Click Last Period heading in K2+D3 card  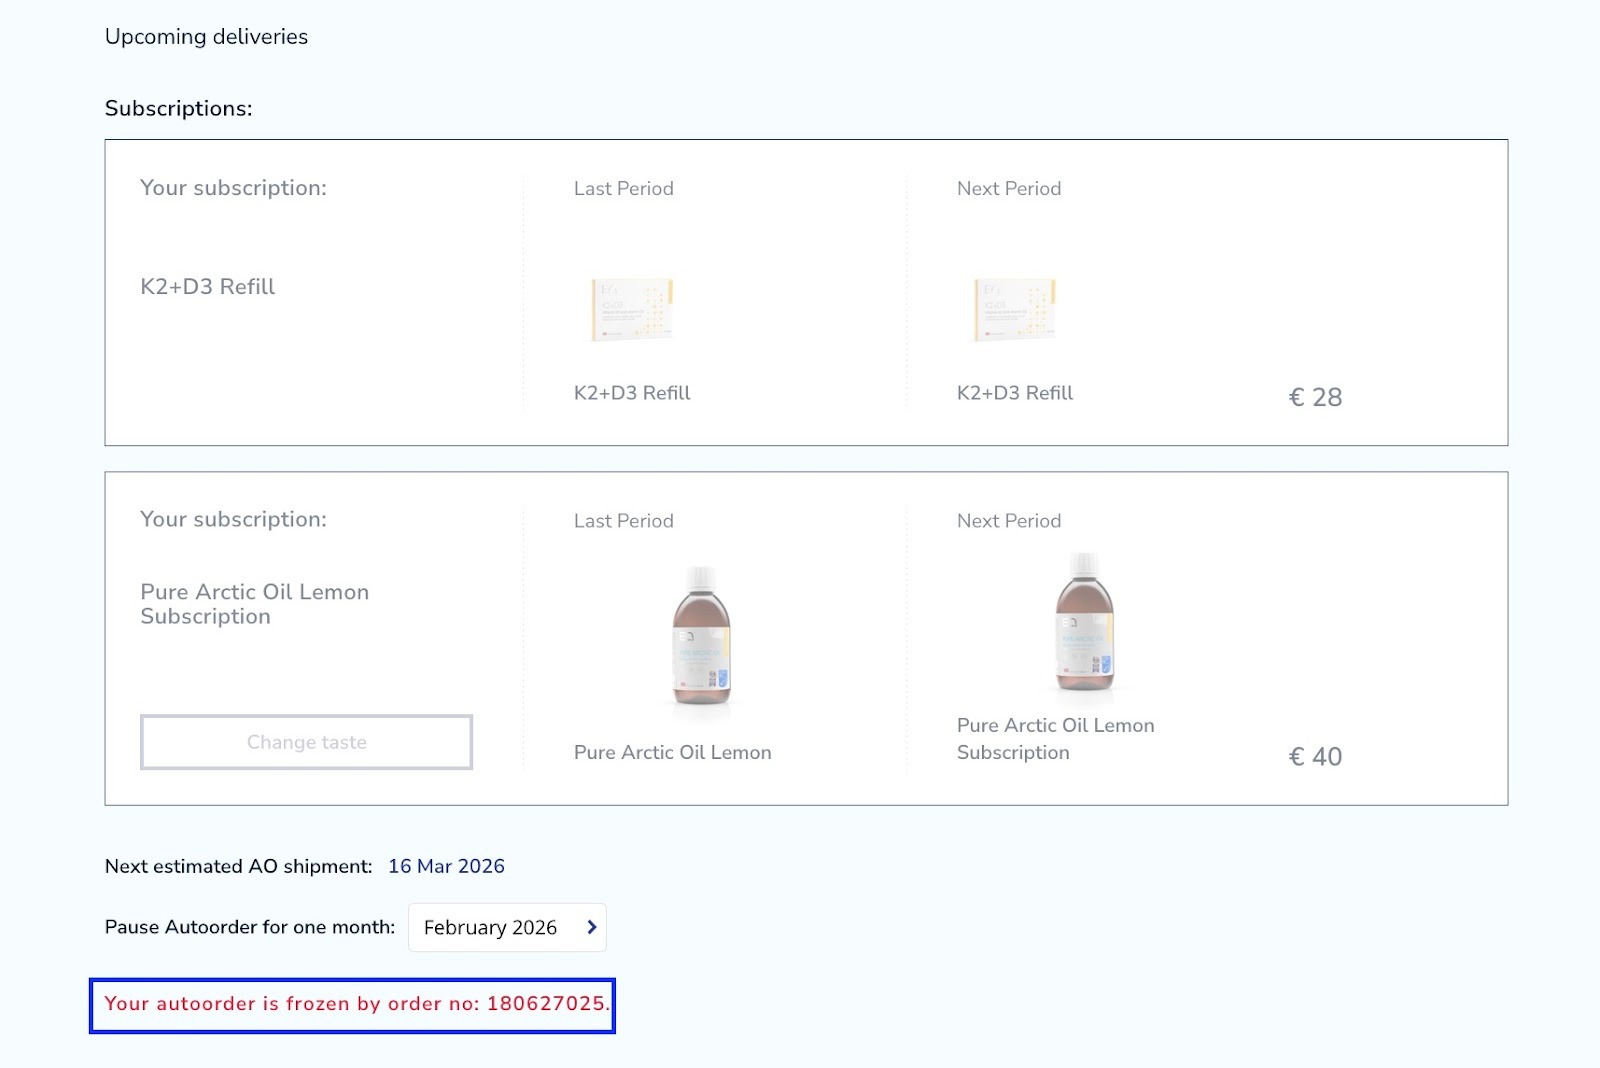coord(623,188)
